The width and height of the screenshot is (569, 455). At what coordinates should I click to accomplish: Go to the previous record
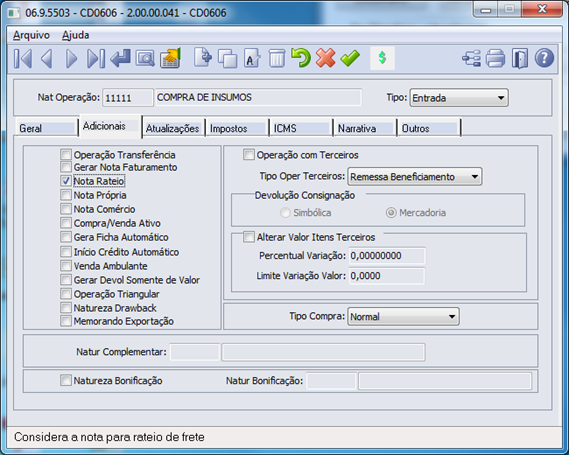(47, 58)
